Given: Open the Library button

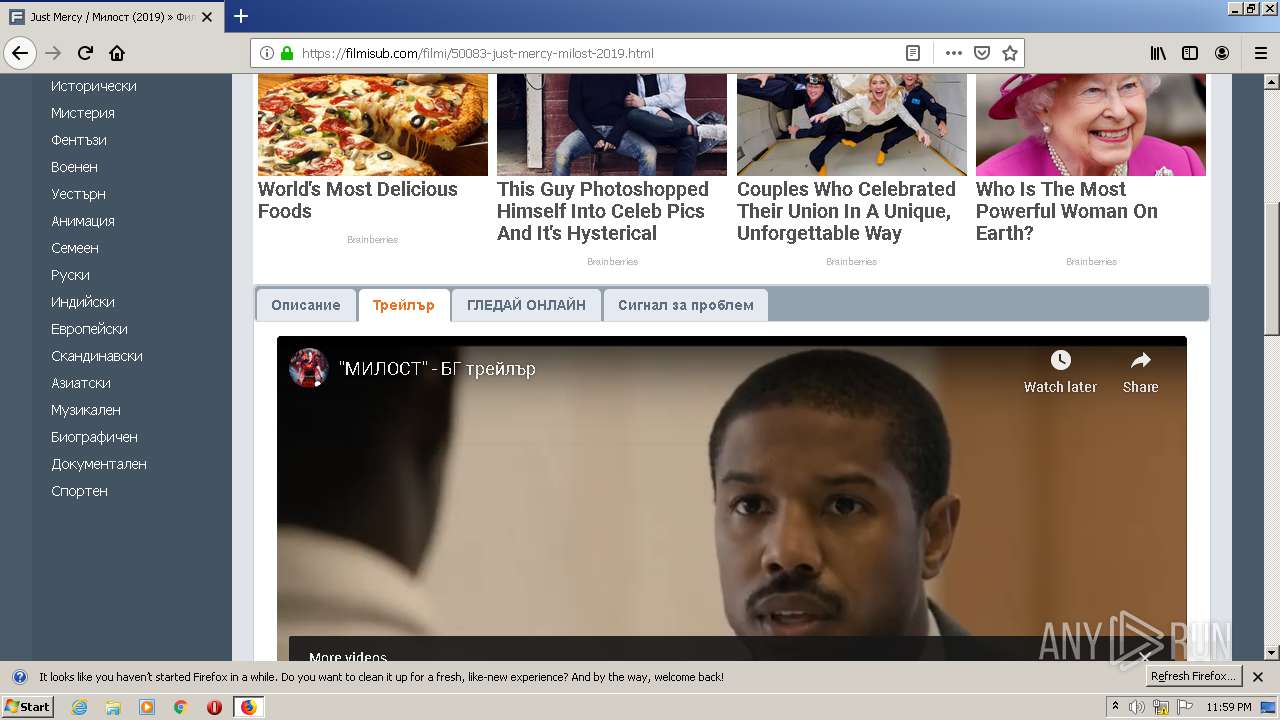Looking at the screenshot, I should [1158, 53].
